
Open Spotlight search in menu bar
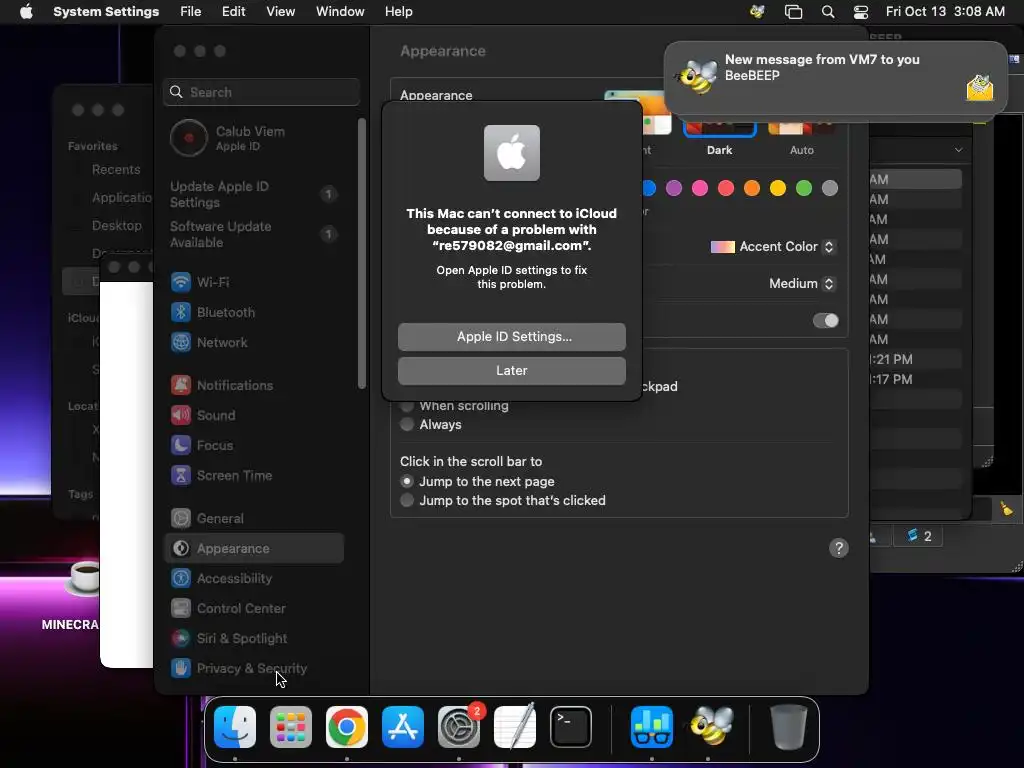(827, 11)
